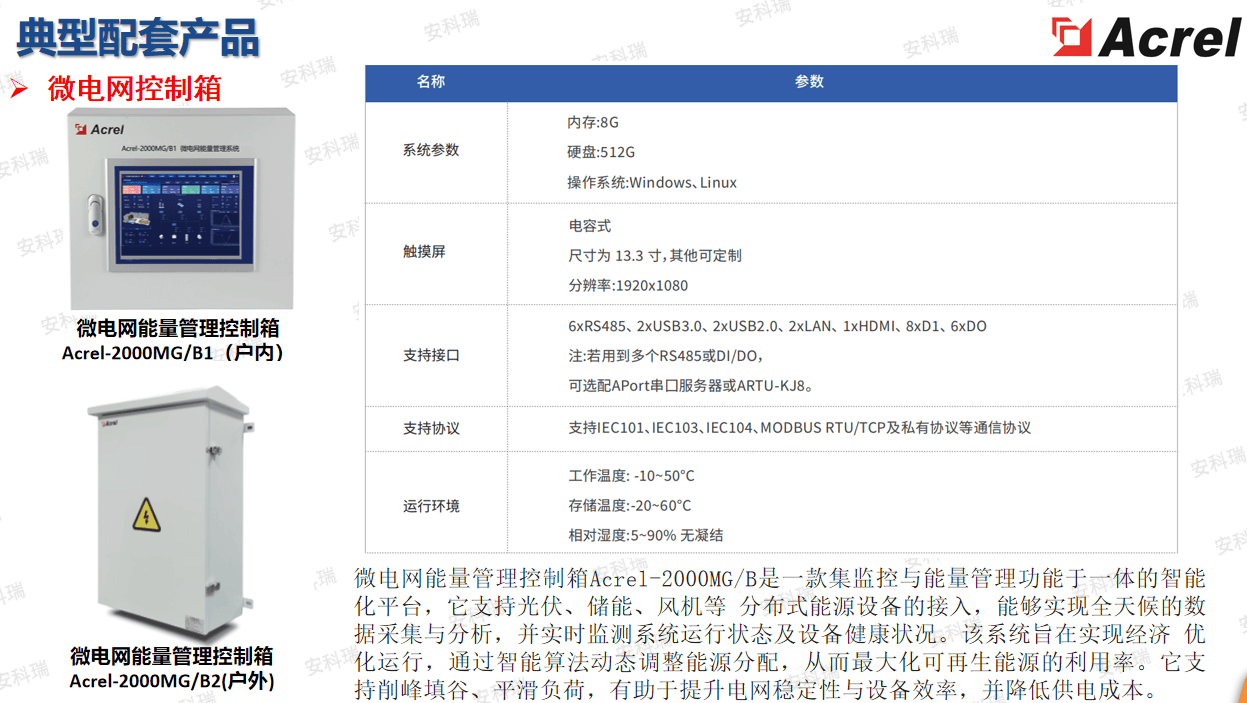
Task: Click the 支持协议 row label
Action: pyautogui.click(x=431, y=428)
